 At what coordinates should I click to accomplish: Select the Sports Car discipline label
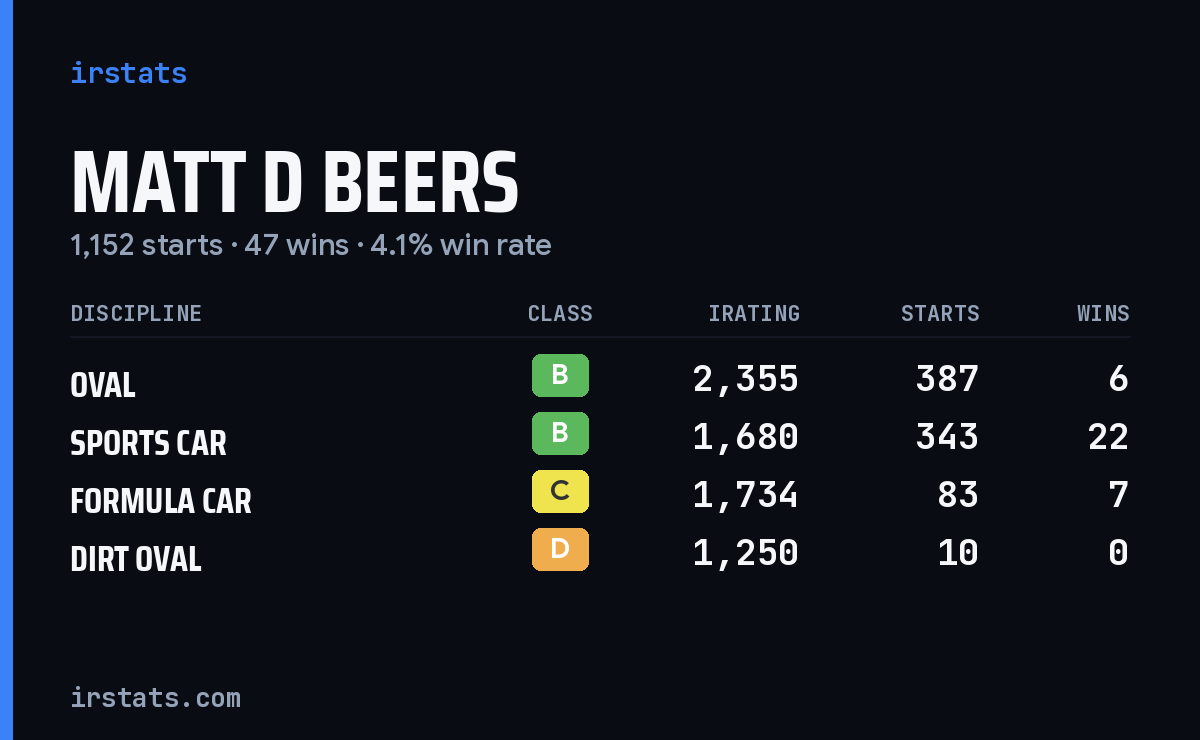coord(148,443)
